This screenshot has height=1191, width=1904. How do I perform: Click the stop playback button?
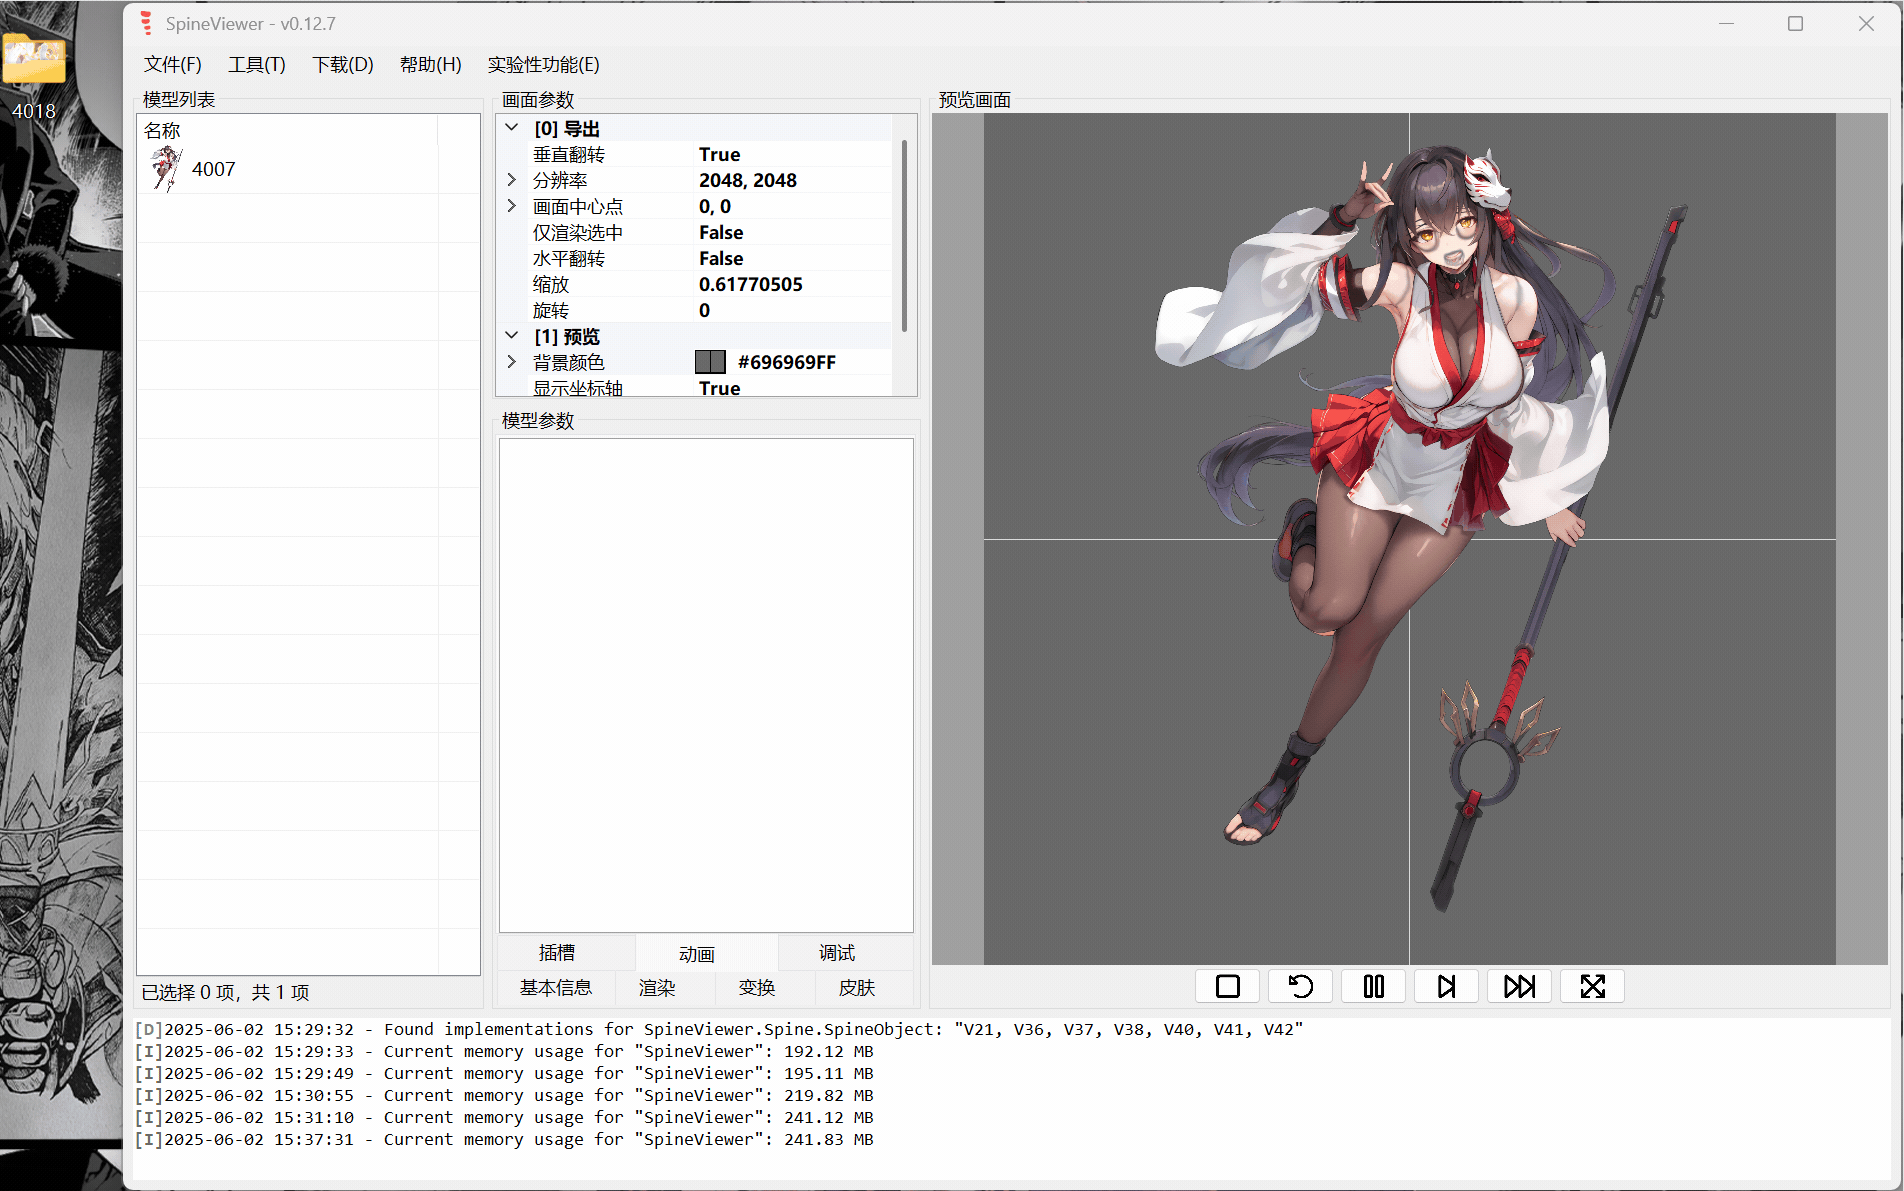[x=1228, y=987]
